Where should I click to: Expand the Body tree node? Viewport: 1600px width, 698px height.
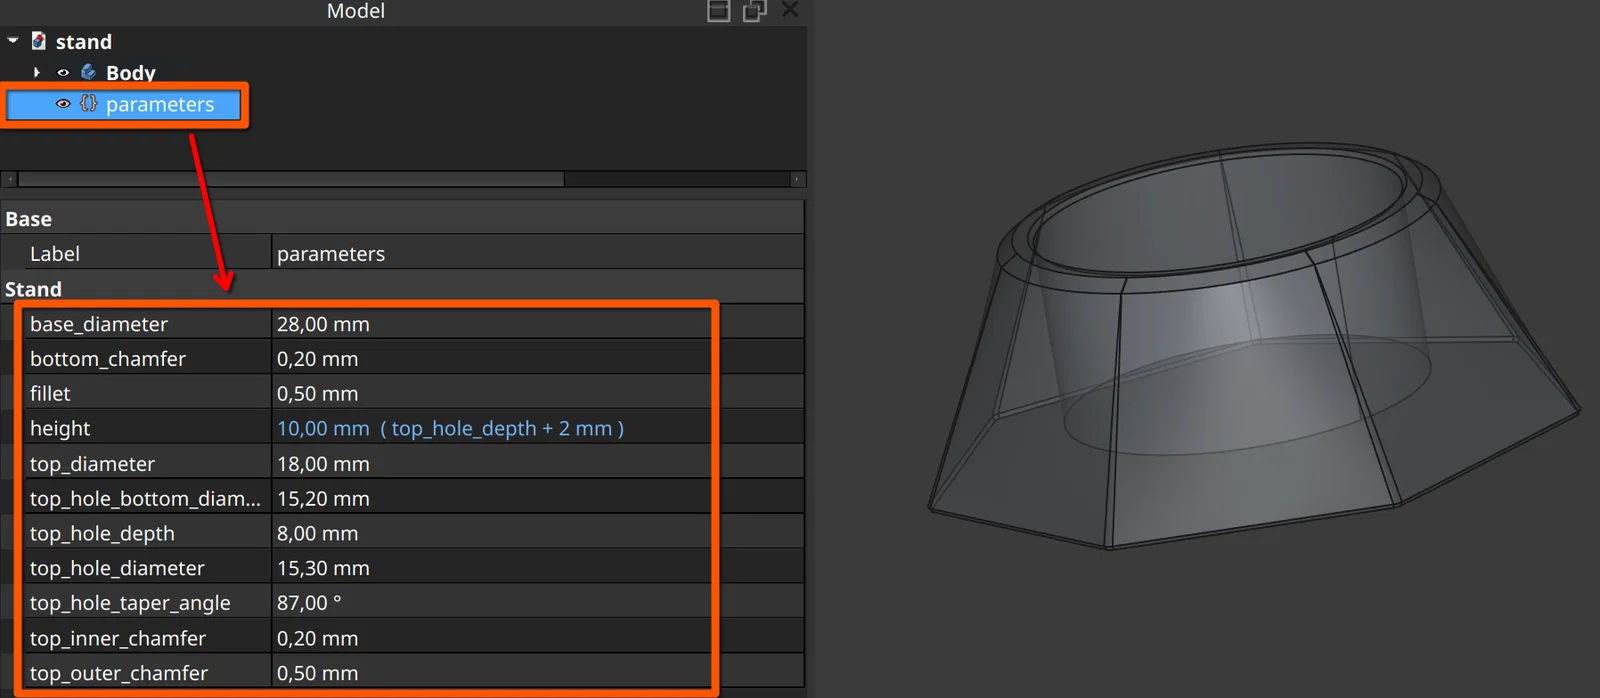pos(37,72)
